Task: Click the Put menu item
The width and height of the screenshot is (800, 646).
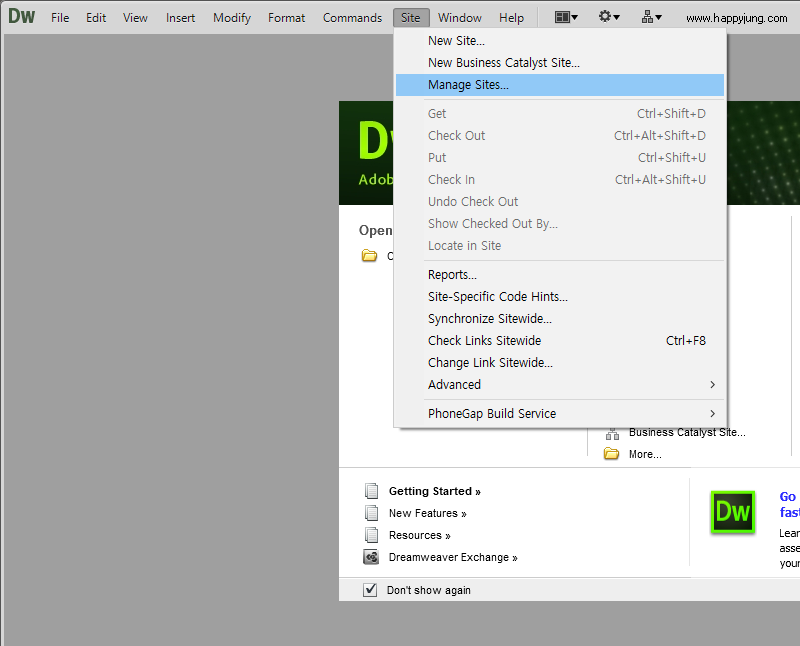Action: click(x=560, y=157)
